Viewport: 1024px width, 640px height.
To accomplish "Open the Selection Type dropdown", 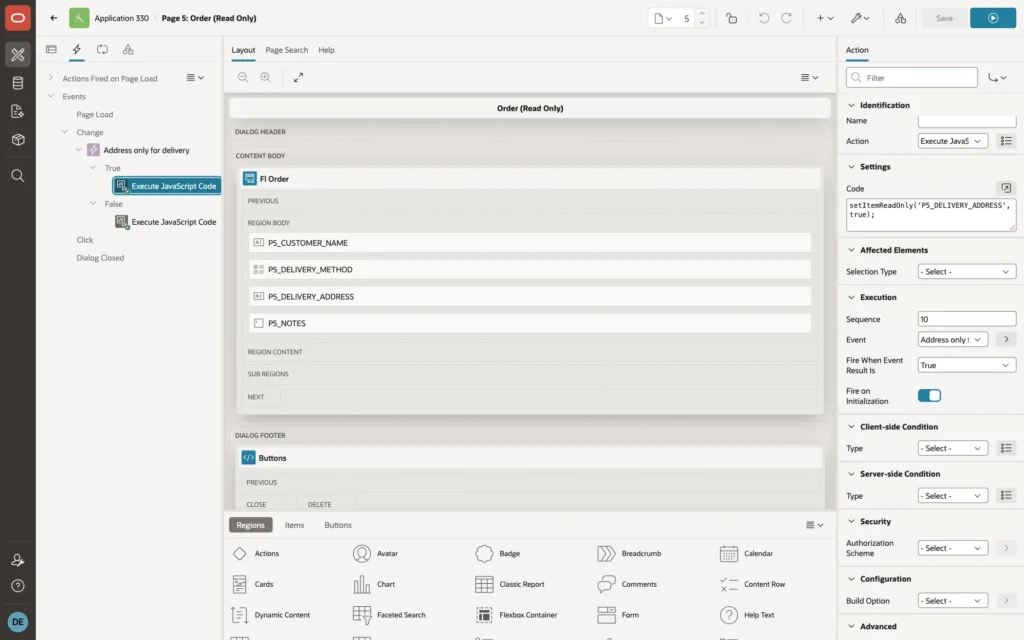I will pyautogui.click(x=967, y=272).
